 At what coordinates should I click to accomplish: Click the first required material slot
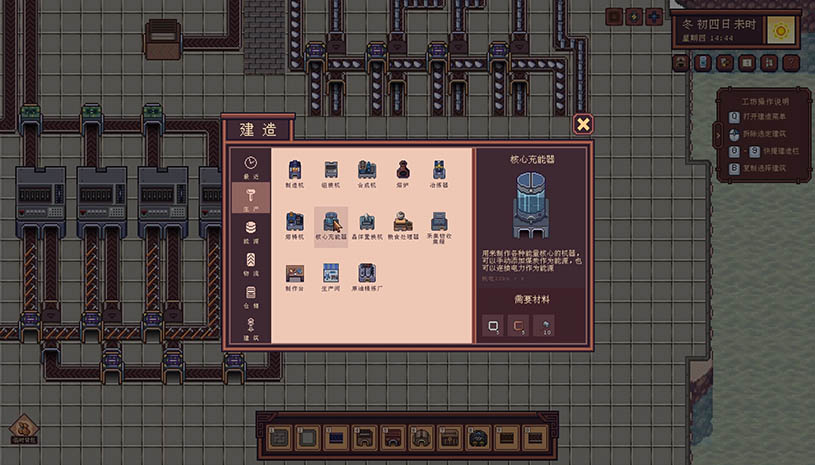[x=492, y=325]
